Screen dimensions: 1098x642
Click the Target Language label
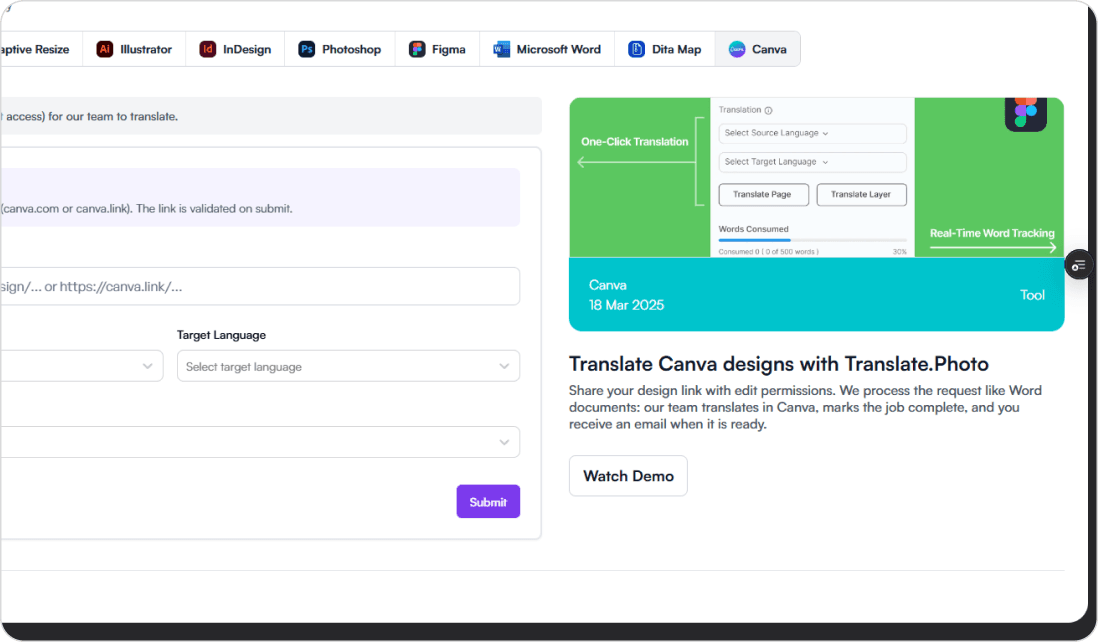click(221, 335)
